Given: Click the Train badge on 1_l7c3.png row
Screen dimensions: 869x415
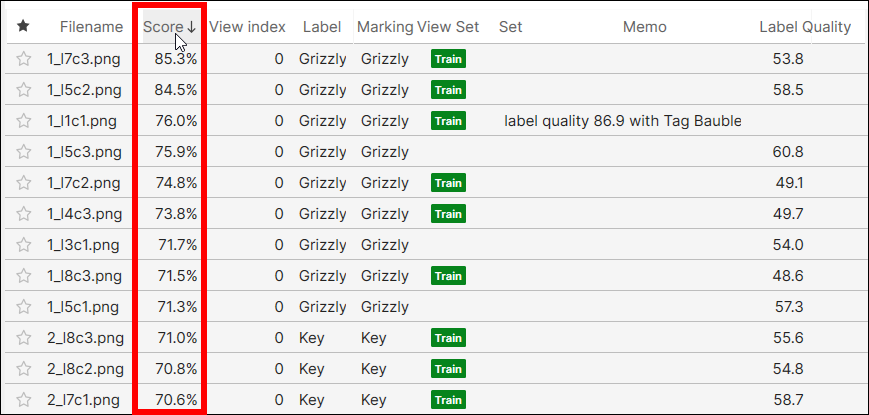Looking at the screenshot, I should pos(448,59).
